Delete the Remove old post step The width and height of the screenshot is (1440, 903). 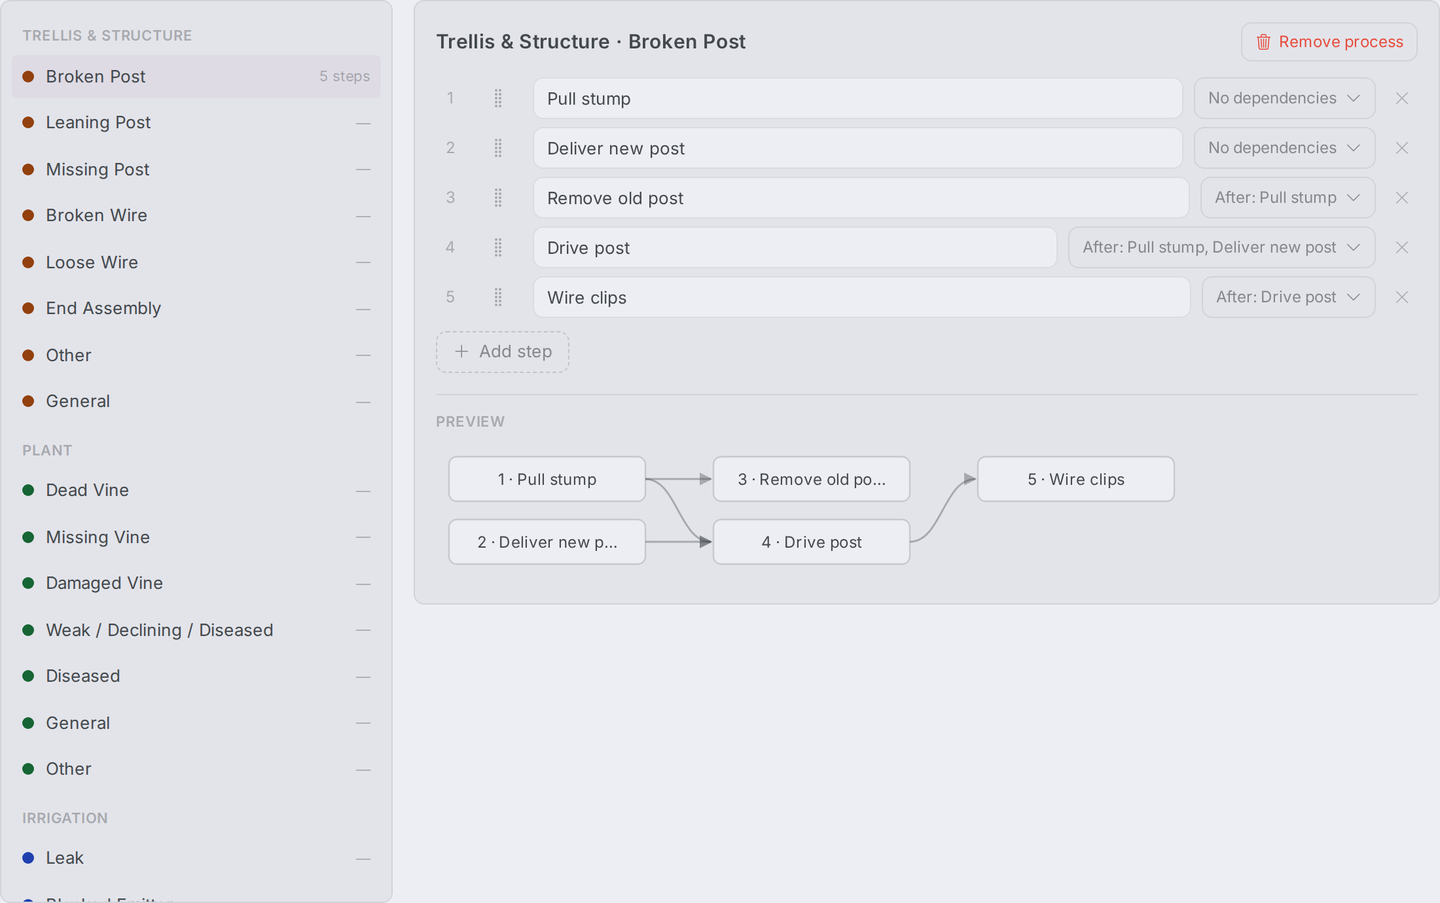click(x=1402, y=198)
